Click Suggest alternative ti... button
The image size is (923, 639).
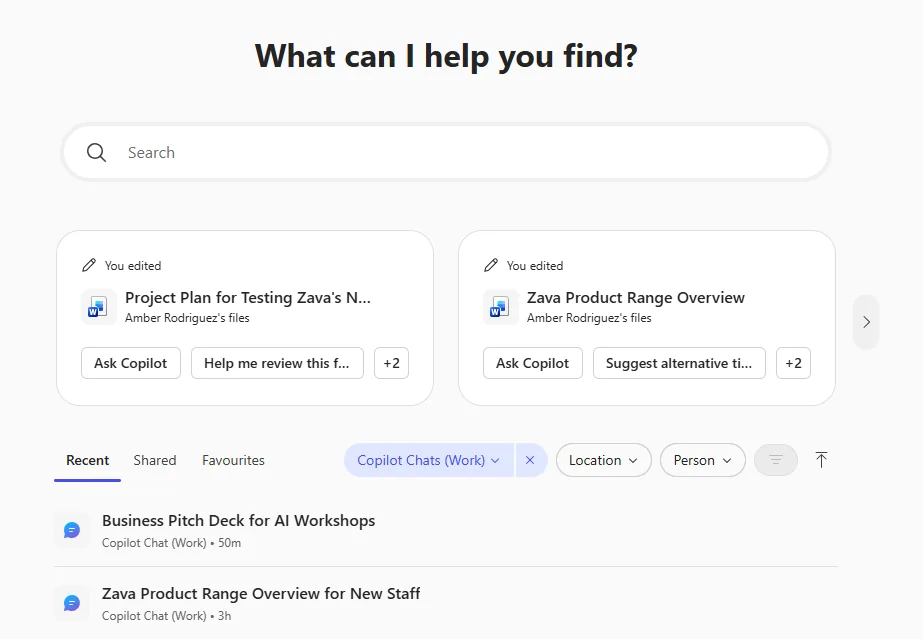point(679,363)
